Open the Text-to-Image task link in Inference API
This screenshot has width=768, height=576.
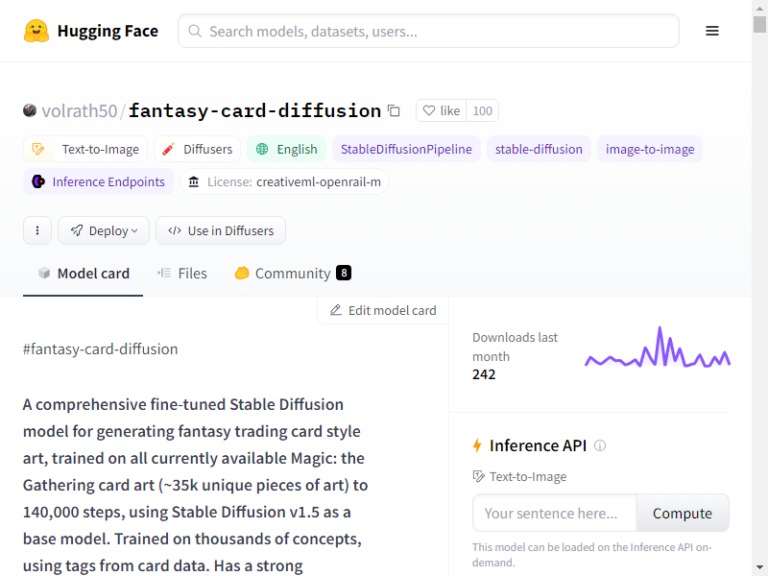520,476
